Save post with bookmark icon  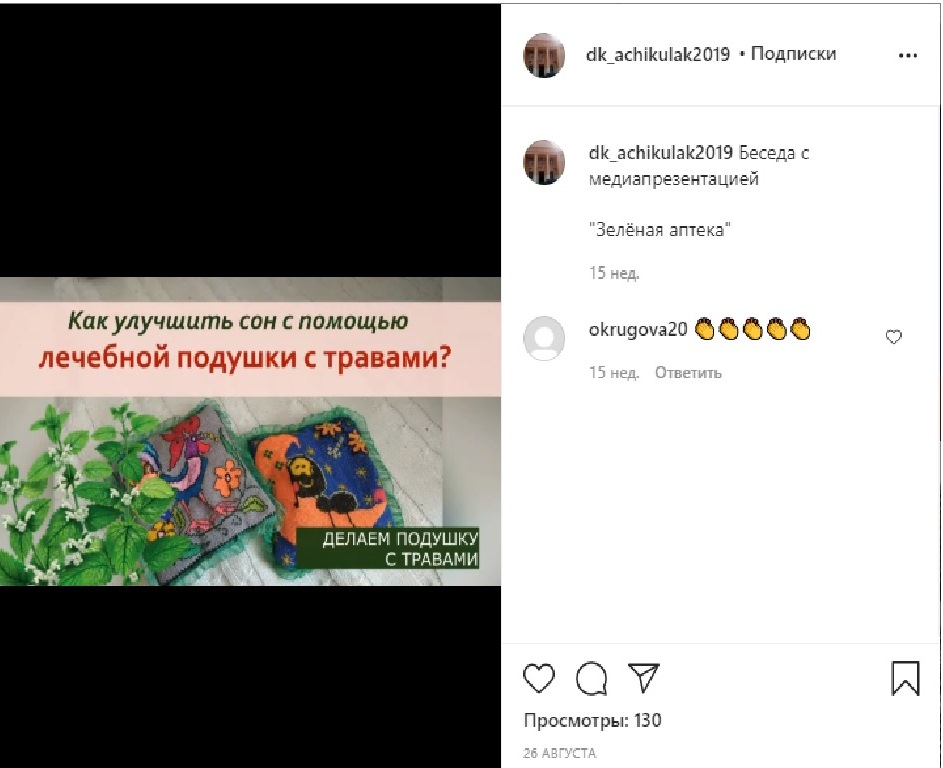point(905,678)
